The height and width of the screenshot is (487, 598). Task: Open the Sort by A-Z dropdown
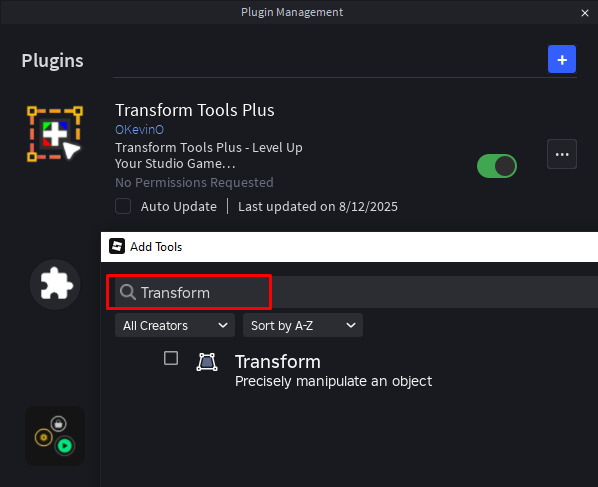pyautogui.click(x=302, y=325)
